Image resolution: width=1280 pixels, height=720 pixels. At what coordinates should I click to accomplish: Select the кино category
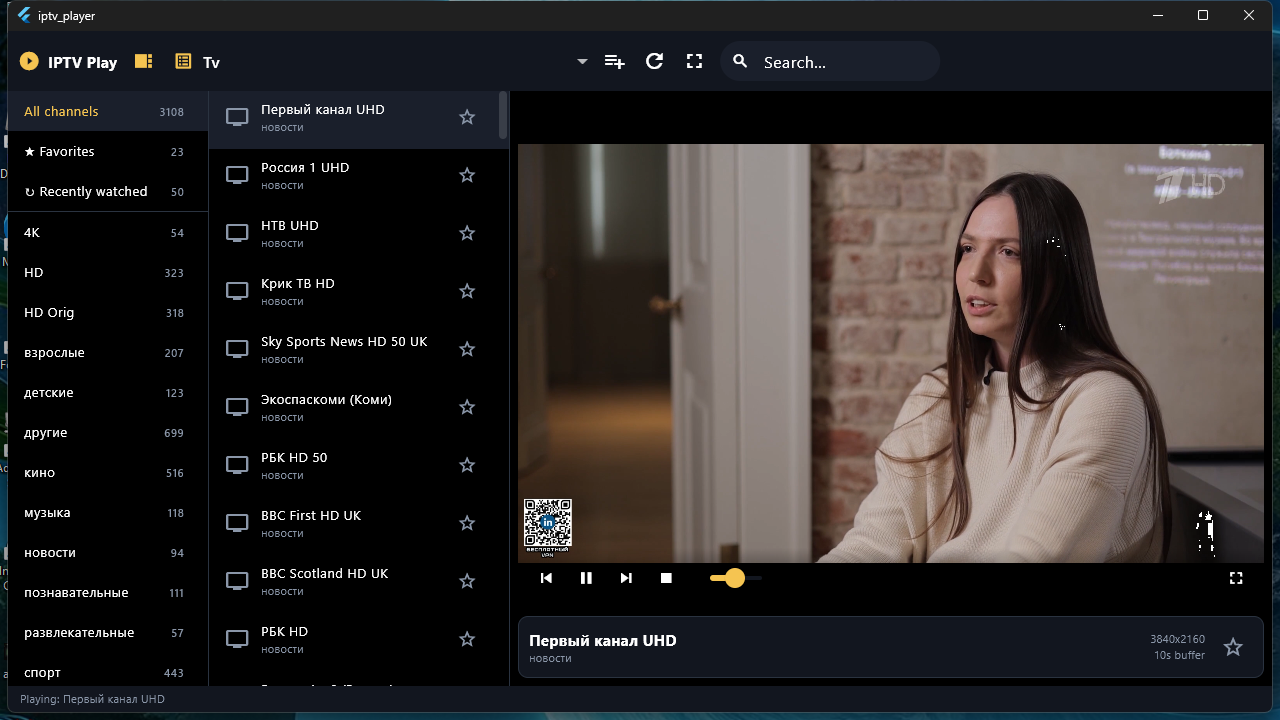pyautogui.click(x=108, y=472)
